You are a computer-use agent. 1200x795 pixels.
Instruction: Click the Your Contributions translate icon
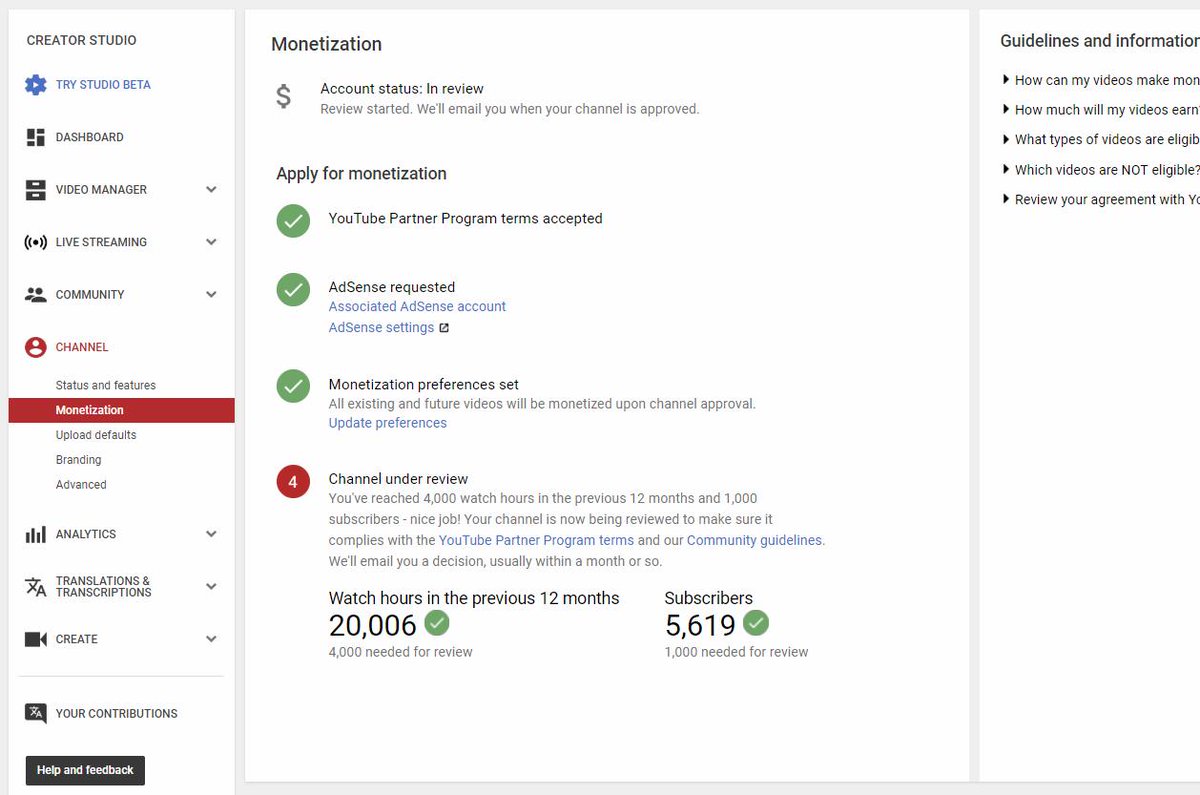(36, 713)
